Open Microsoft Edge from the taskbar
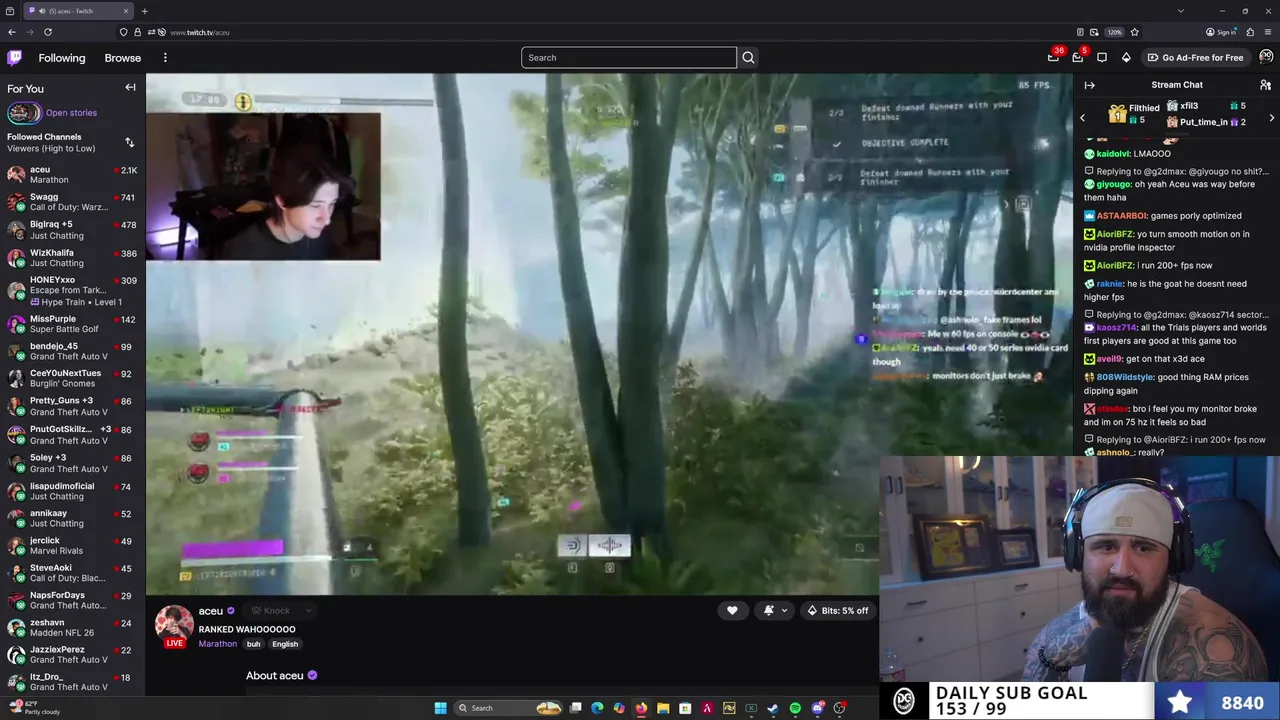1280x720 pixels. [x=597, y=708]
